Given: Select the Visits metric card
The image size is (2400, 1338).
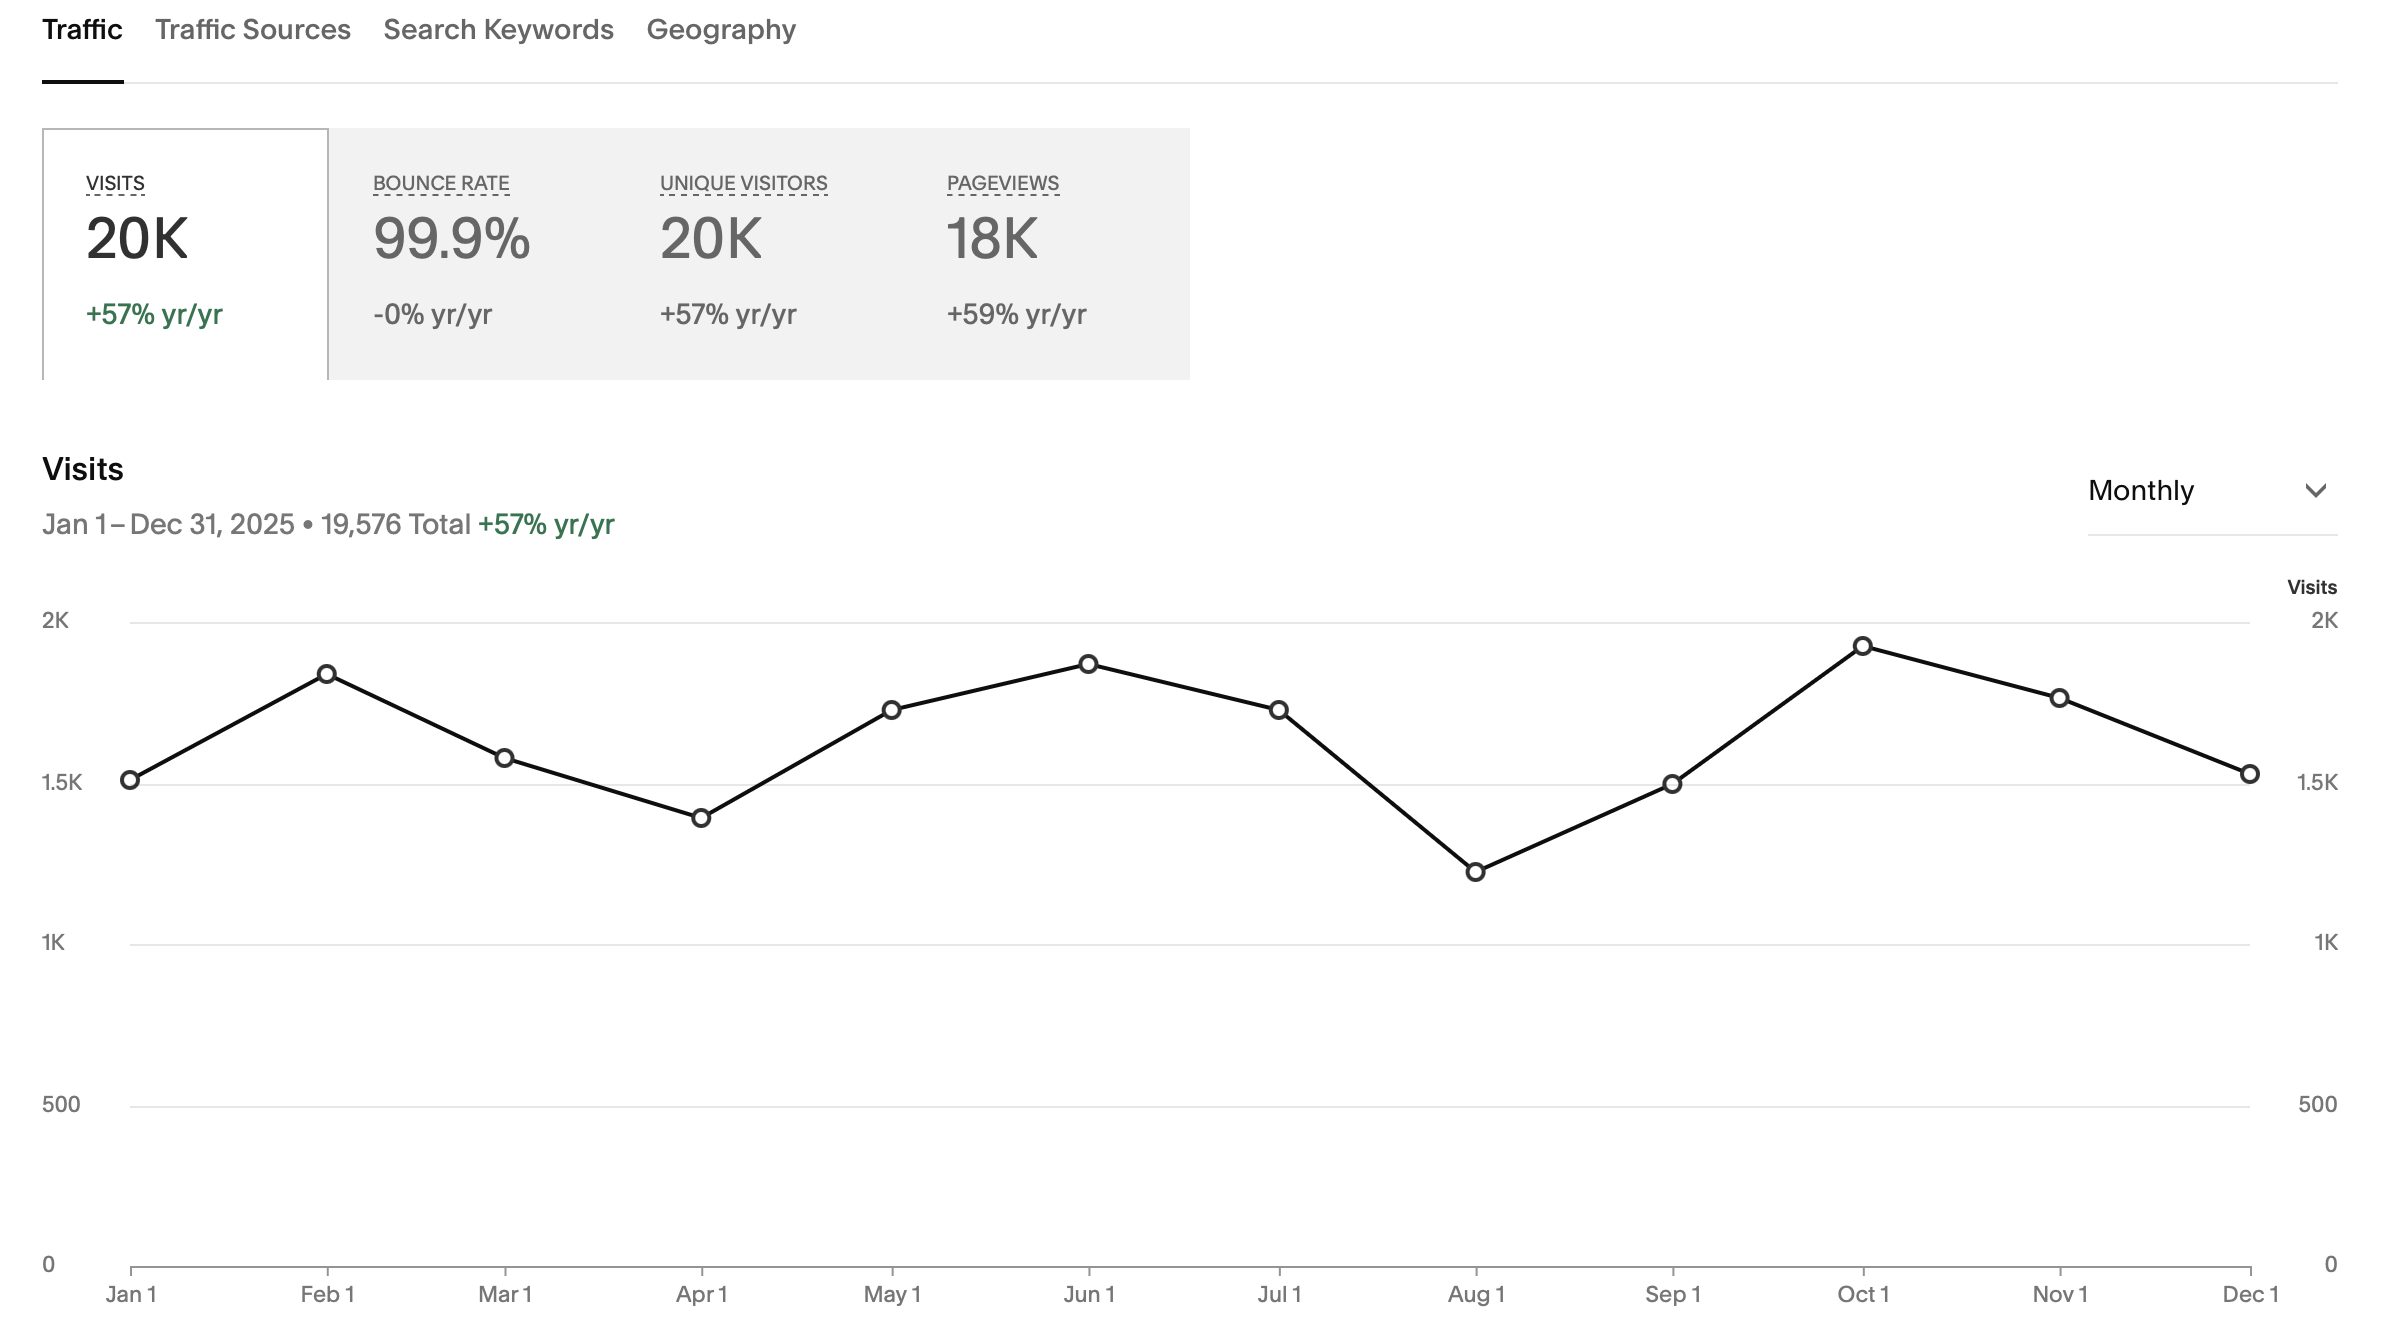Looking at the screenshot, I should pyautogui.click(x=185, y=253).
